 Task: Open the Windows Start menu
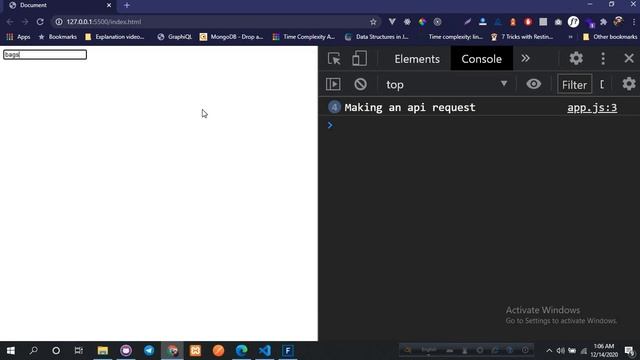click(11, 351)
